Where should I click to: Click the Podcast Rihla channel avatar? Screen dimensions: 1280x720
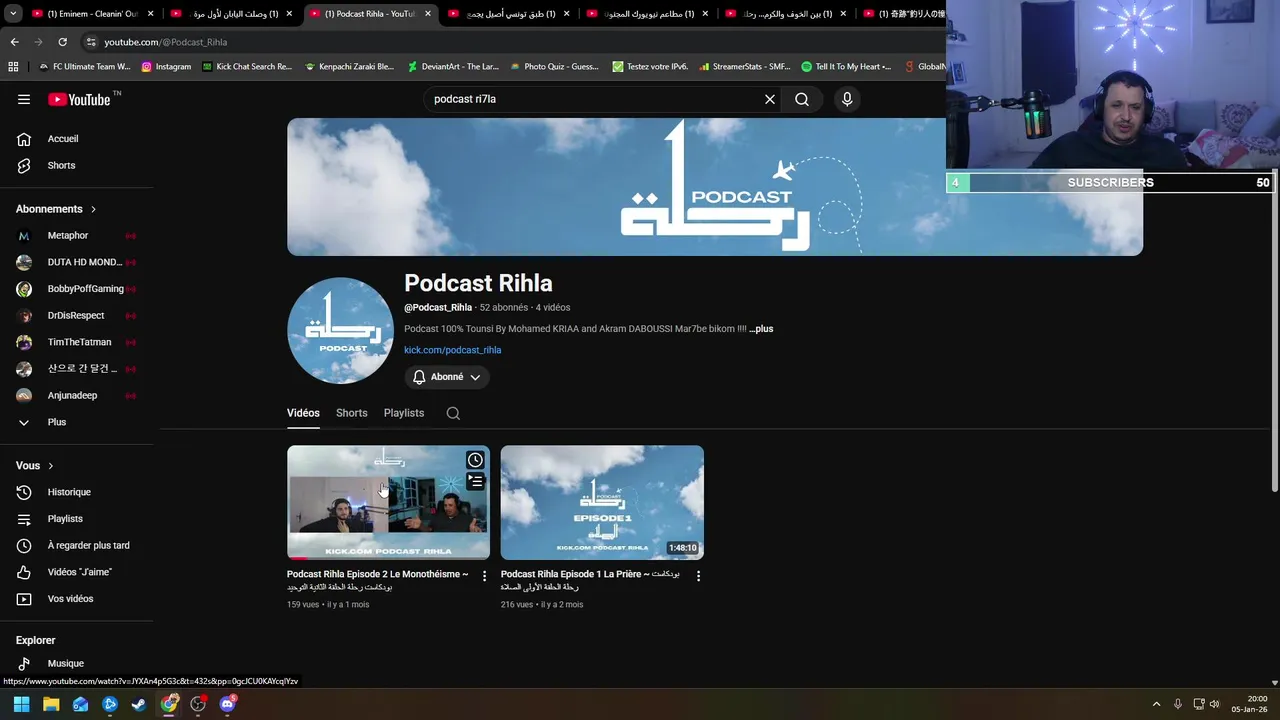click(x=340, y=330)
